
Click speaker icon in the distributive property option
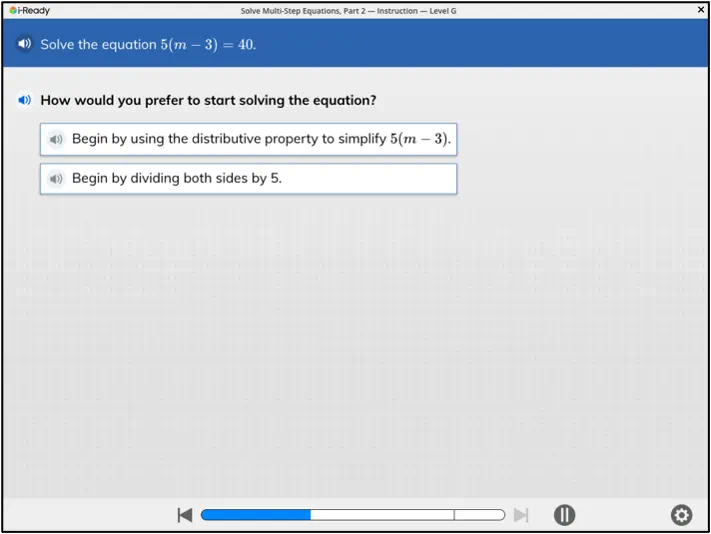(x=56, y=140)
